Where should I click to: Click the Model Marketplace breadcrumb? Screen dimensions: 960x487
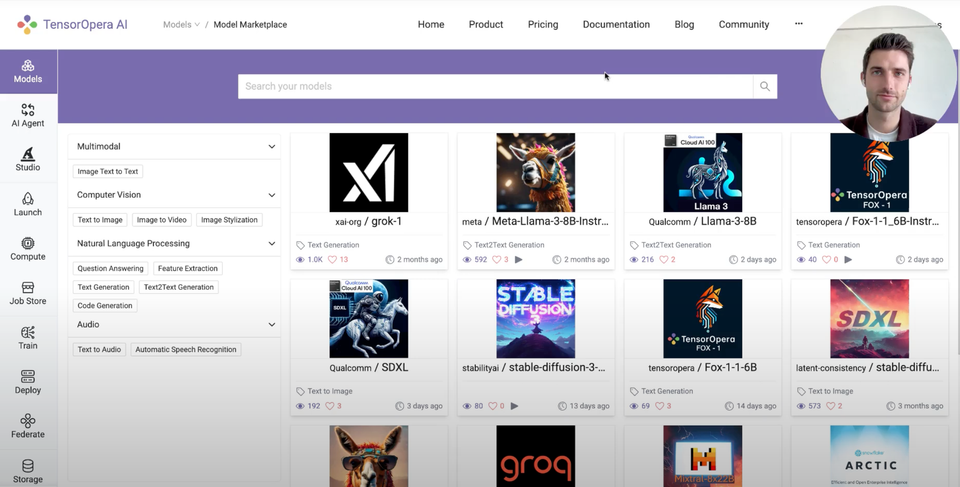[x=250, y=25]
